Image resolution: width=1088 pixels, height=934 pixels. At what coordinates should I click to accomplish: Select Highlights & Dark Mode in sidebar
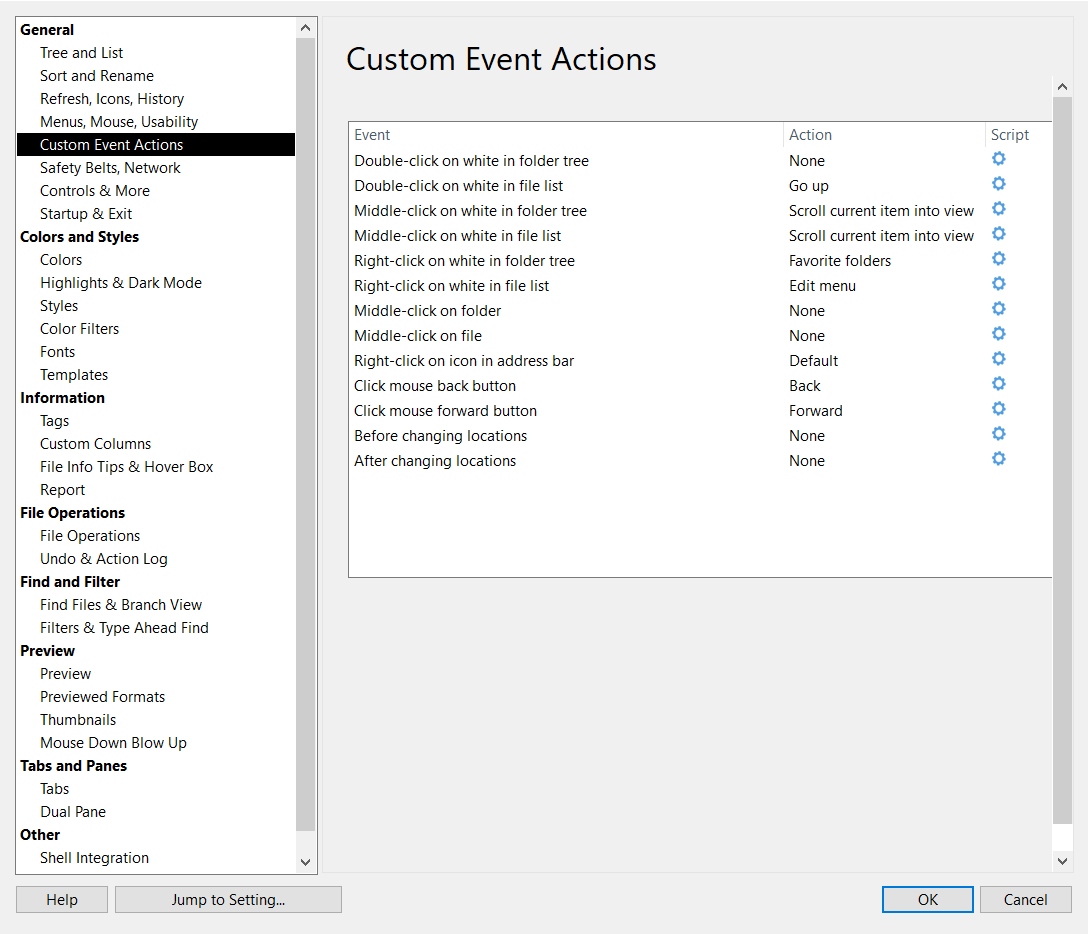tap(121, 283)
